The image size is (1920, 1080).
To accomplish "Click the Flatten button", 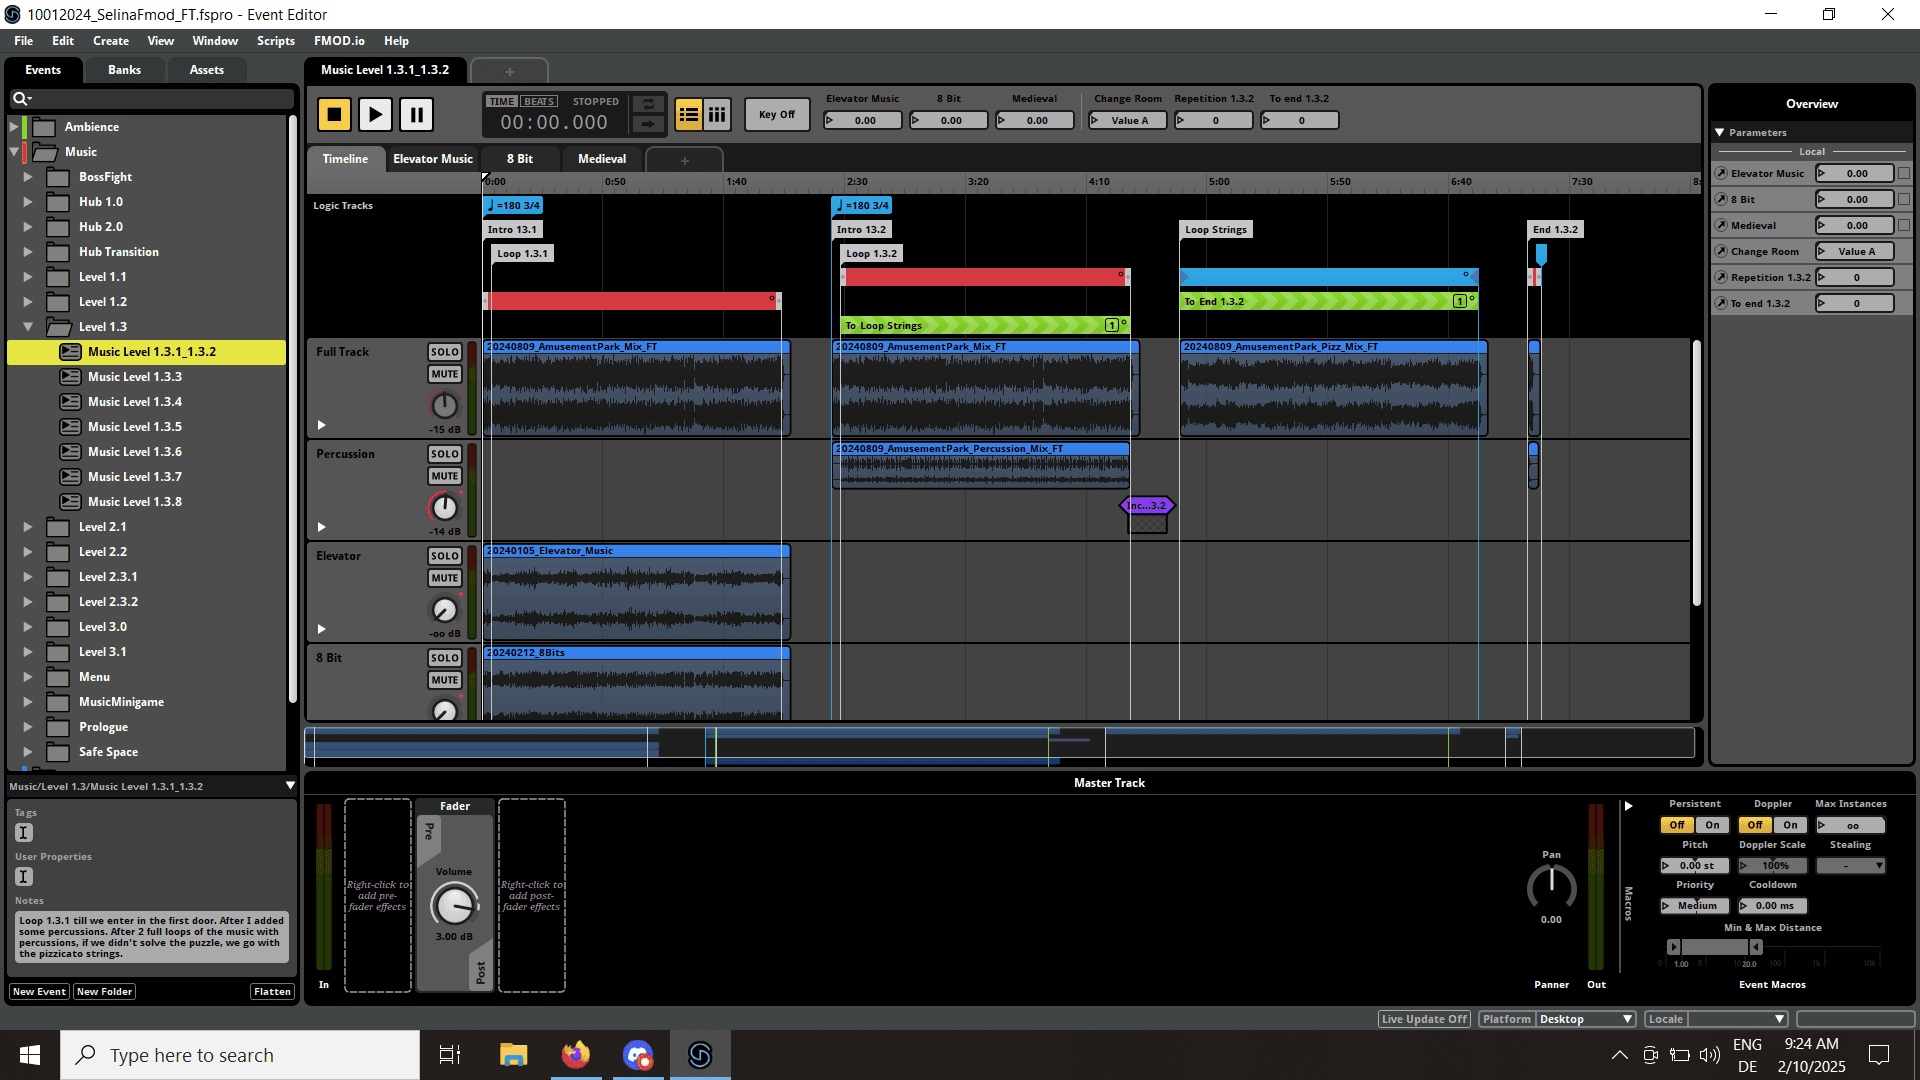I will coord(272,991).
